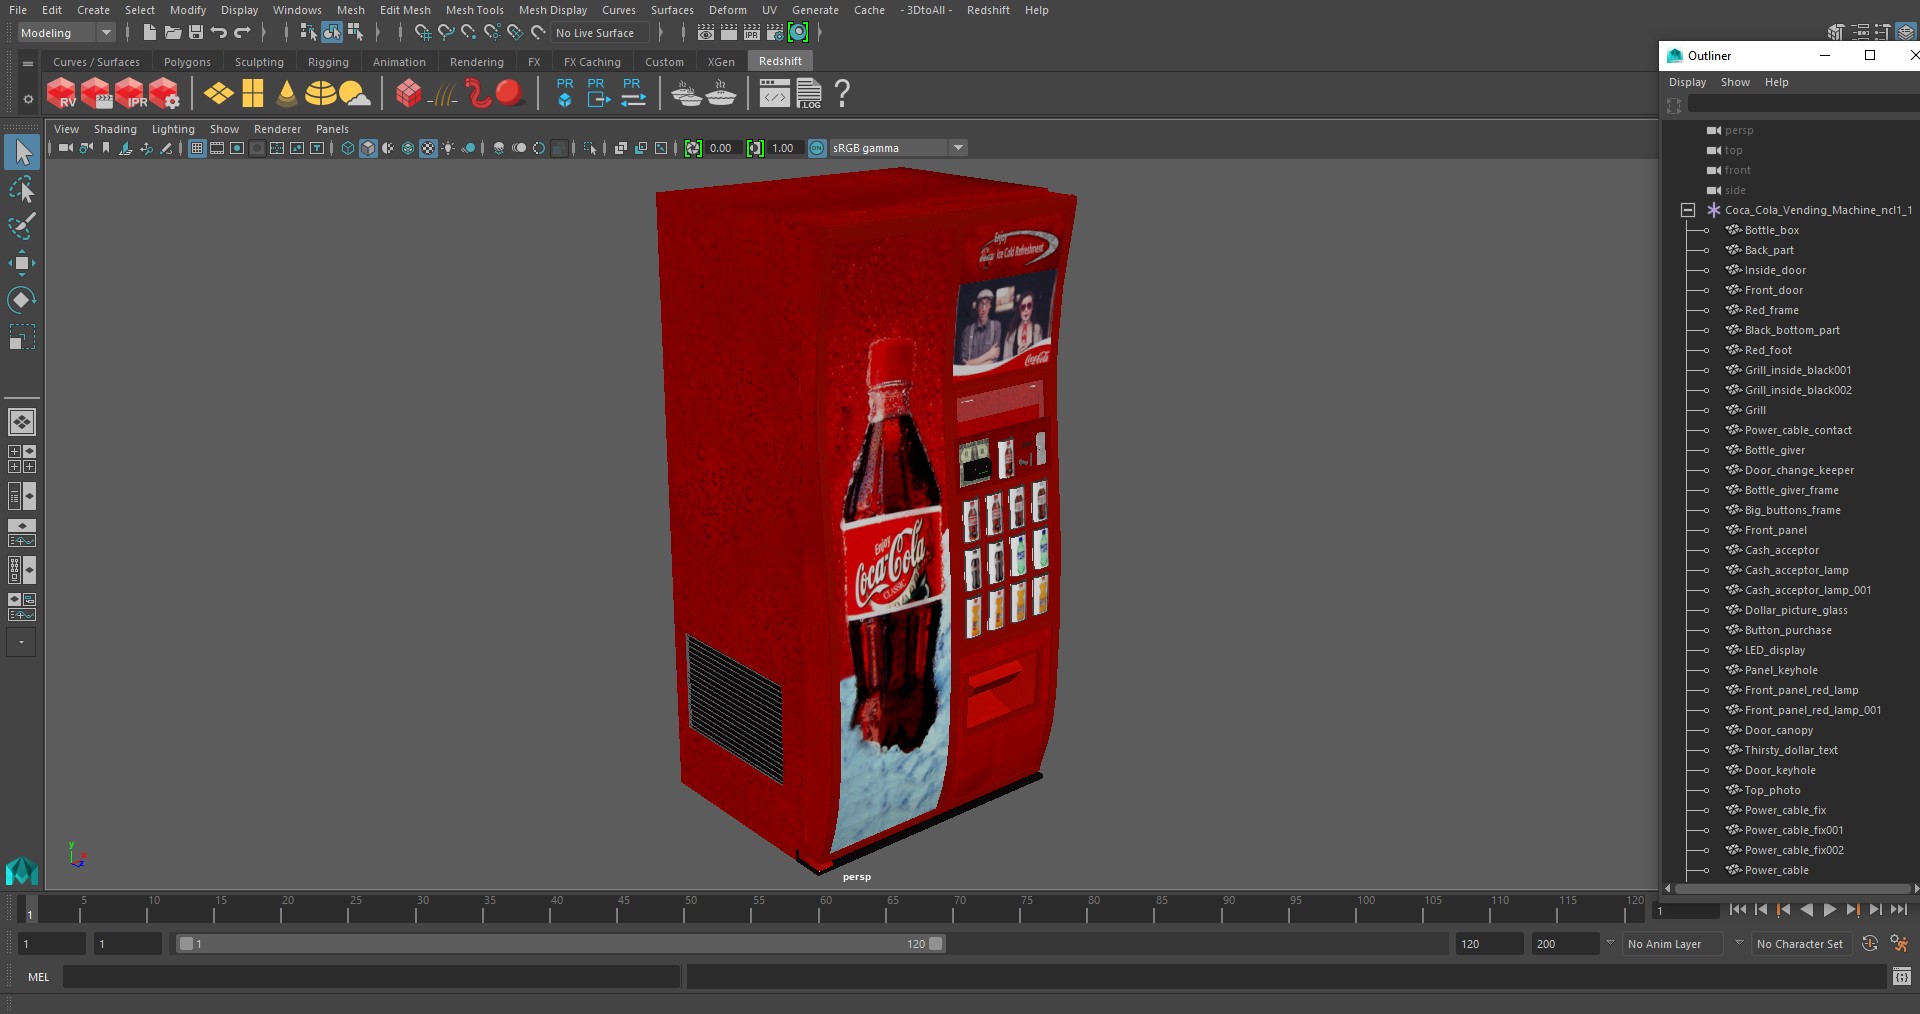Screen dimensions: 1920x1014
Task: Export Redshift proxy with PR arrow icon
Action: pos(598,93)
